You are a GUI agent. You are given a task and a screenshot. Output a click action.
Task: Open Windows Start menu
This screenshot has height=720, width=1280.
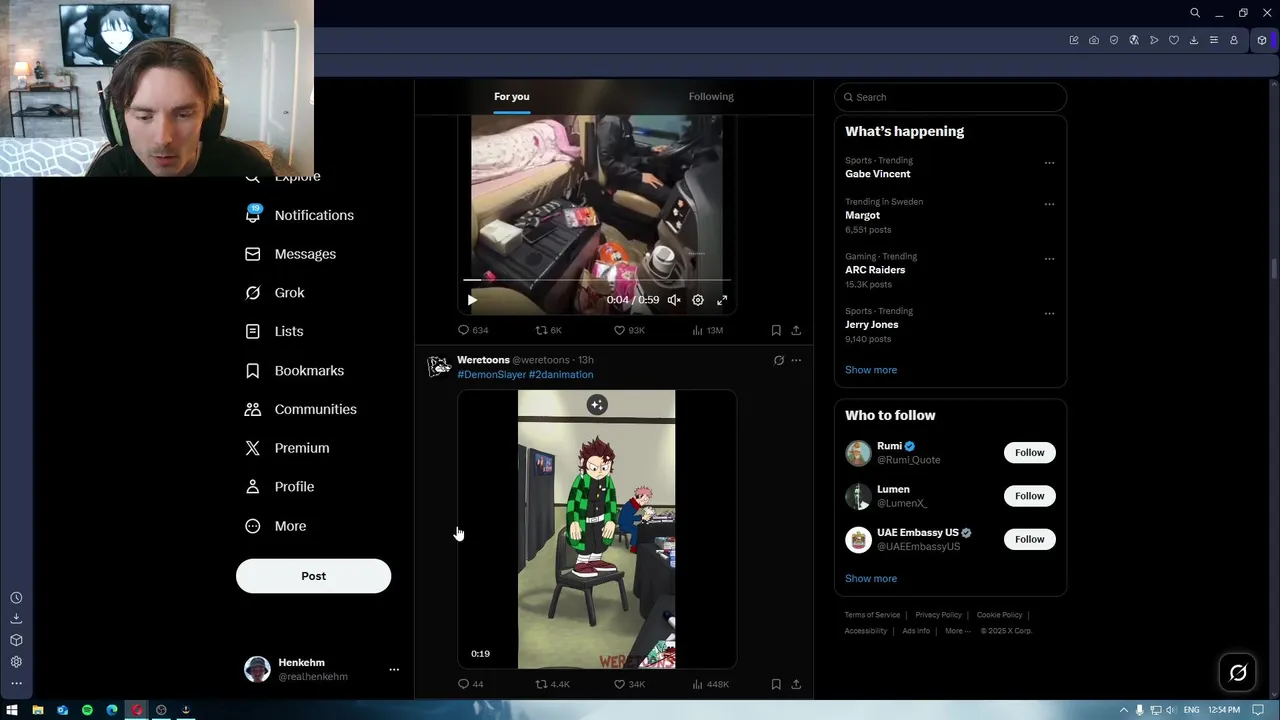[12, 710]
